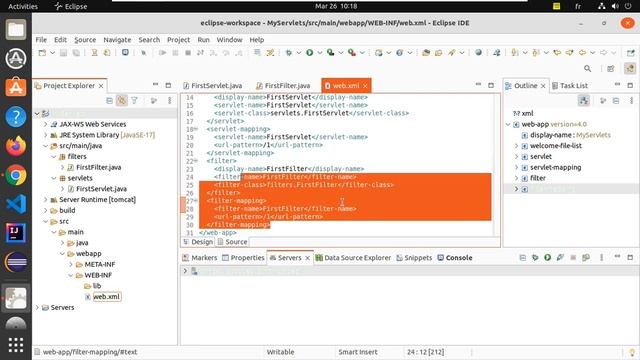This screenshot has width=640, height=360.
Task: Open Show Applications grid in dock
Action: click(x=16, y=345)
